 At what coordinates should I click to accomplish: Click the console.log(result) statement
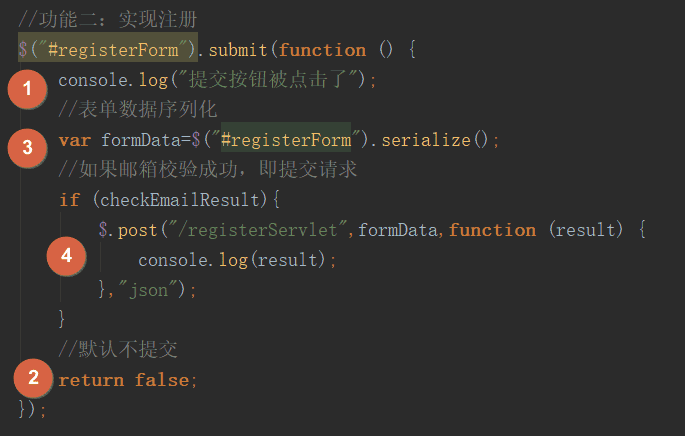click(237, 260)
